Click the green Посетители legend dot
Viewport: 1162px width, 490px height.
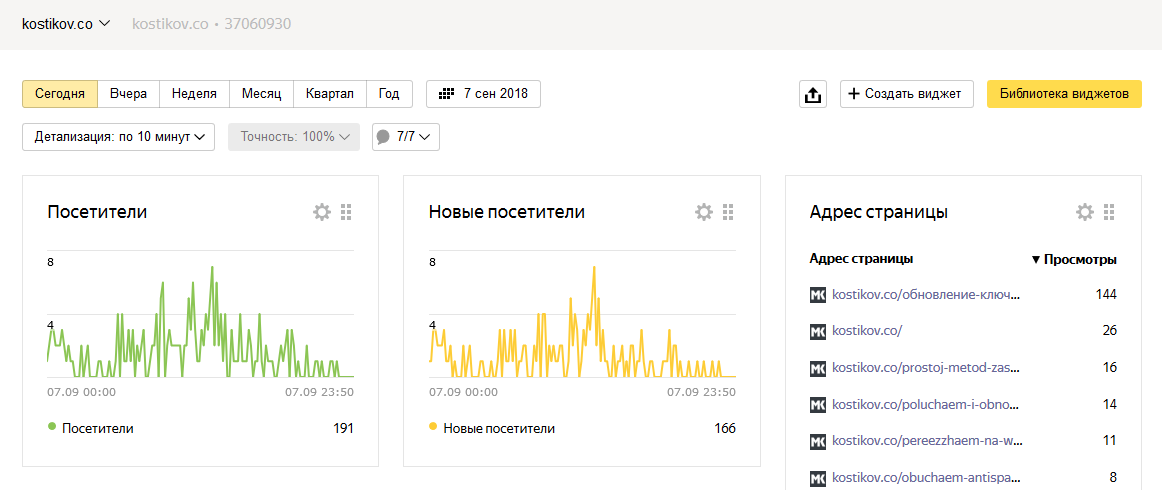(52, 427)
